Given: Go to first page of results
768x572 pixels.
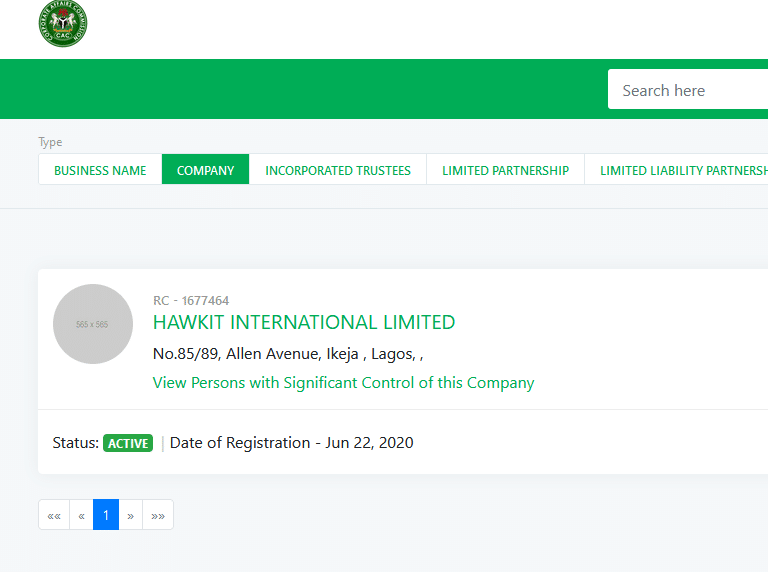Looking at the screenshot, I should click(x=54, y=515).
